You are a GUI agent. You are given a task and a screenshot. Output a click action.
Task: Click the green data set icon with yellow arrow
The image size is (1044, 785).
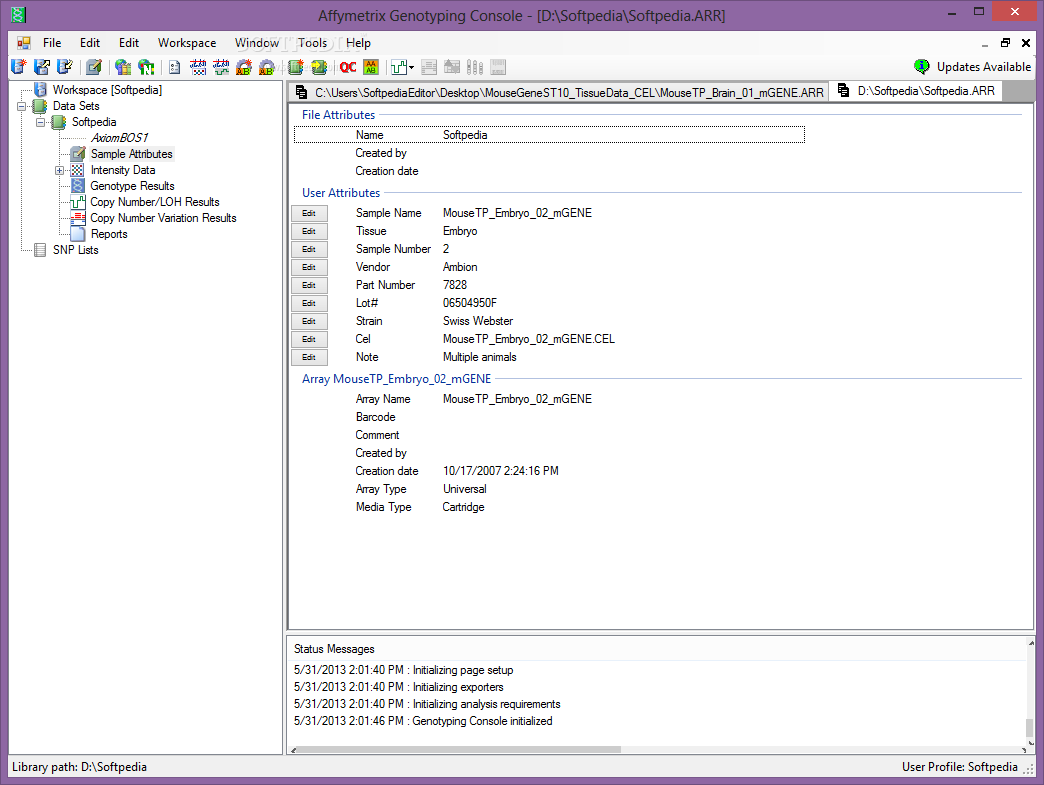[319, 67]
